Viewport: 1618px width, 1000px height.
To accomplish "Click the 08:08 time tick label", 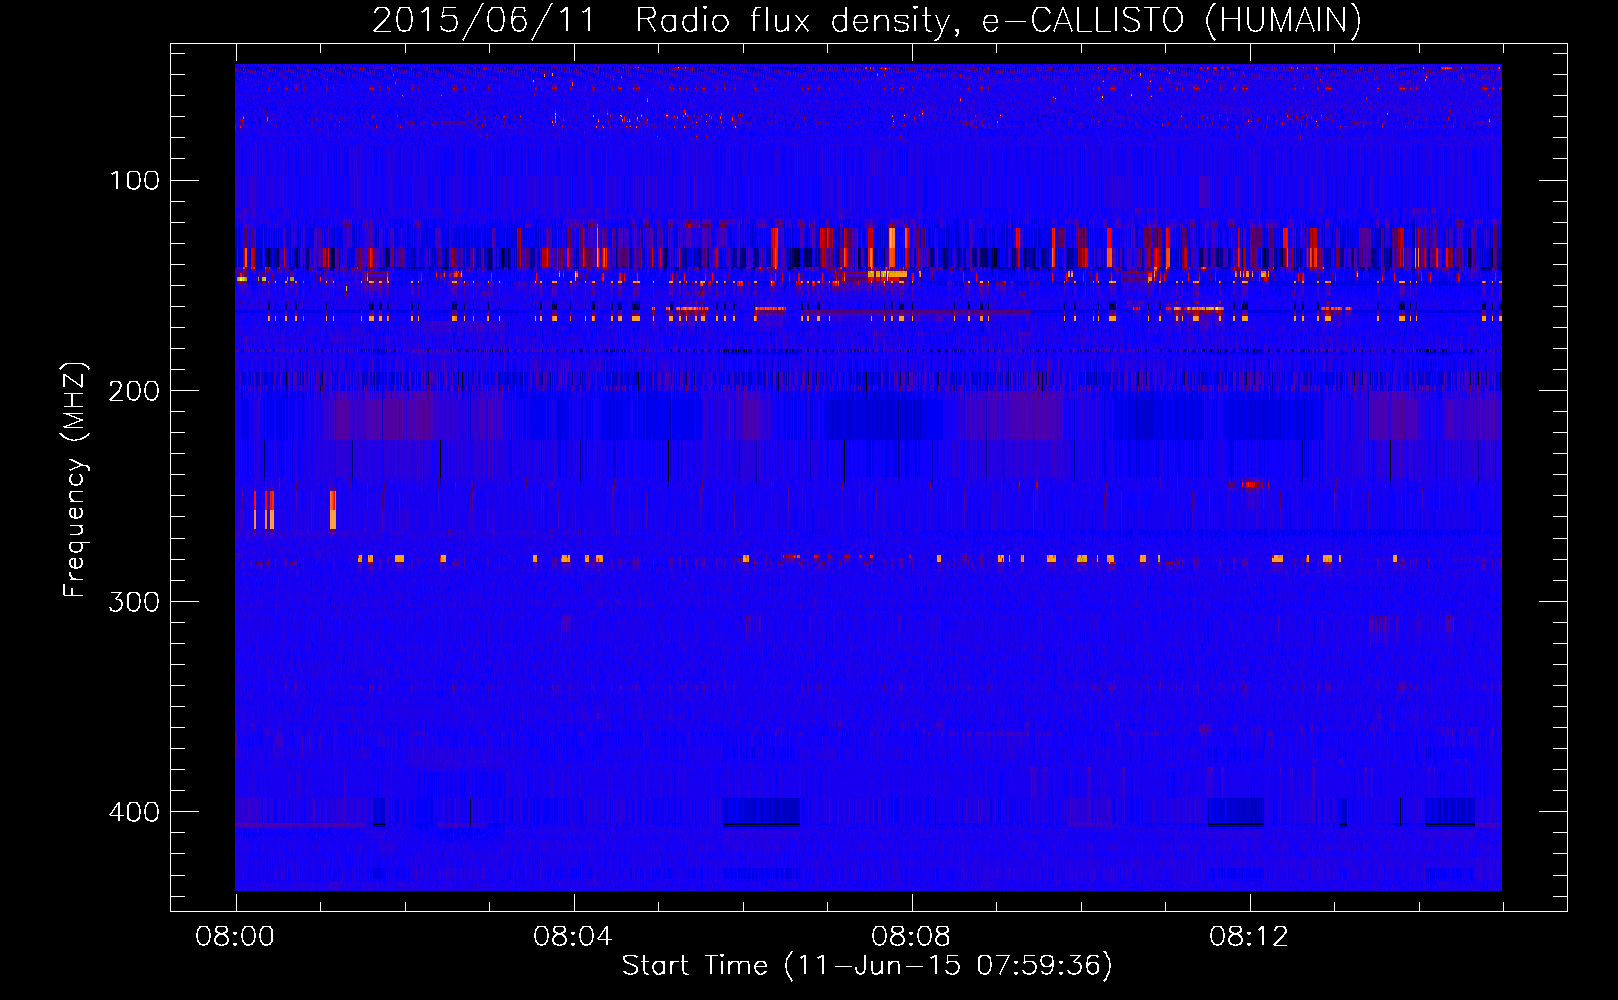I will (x=911, y=937).
